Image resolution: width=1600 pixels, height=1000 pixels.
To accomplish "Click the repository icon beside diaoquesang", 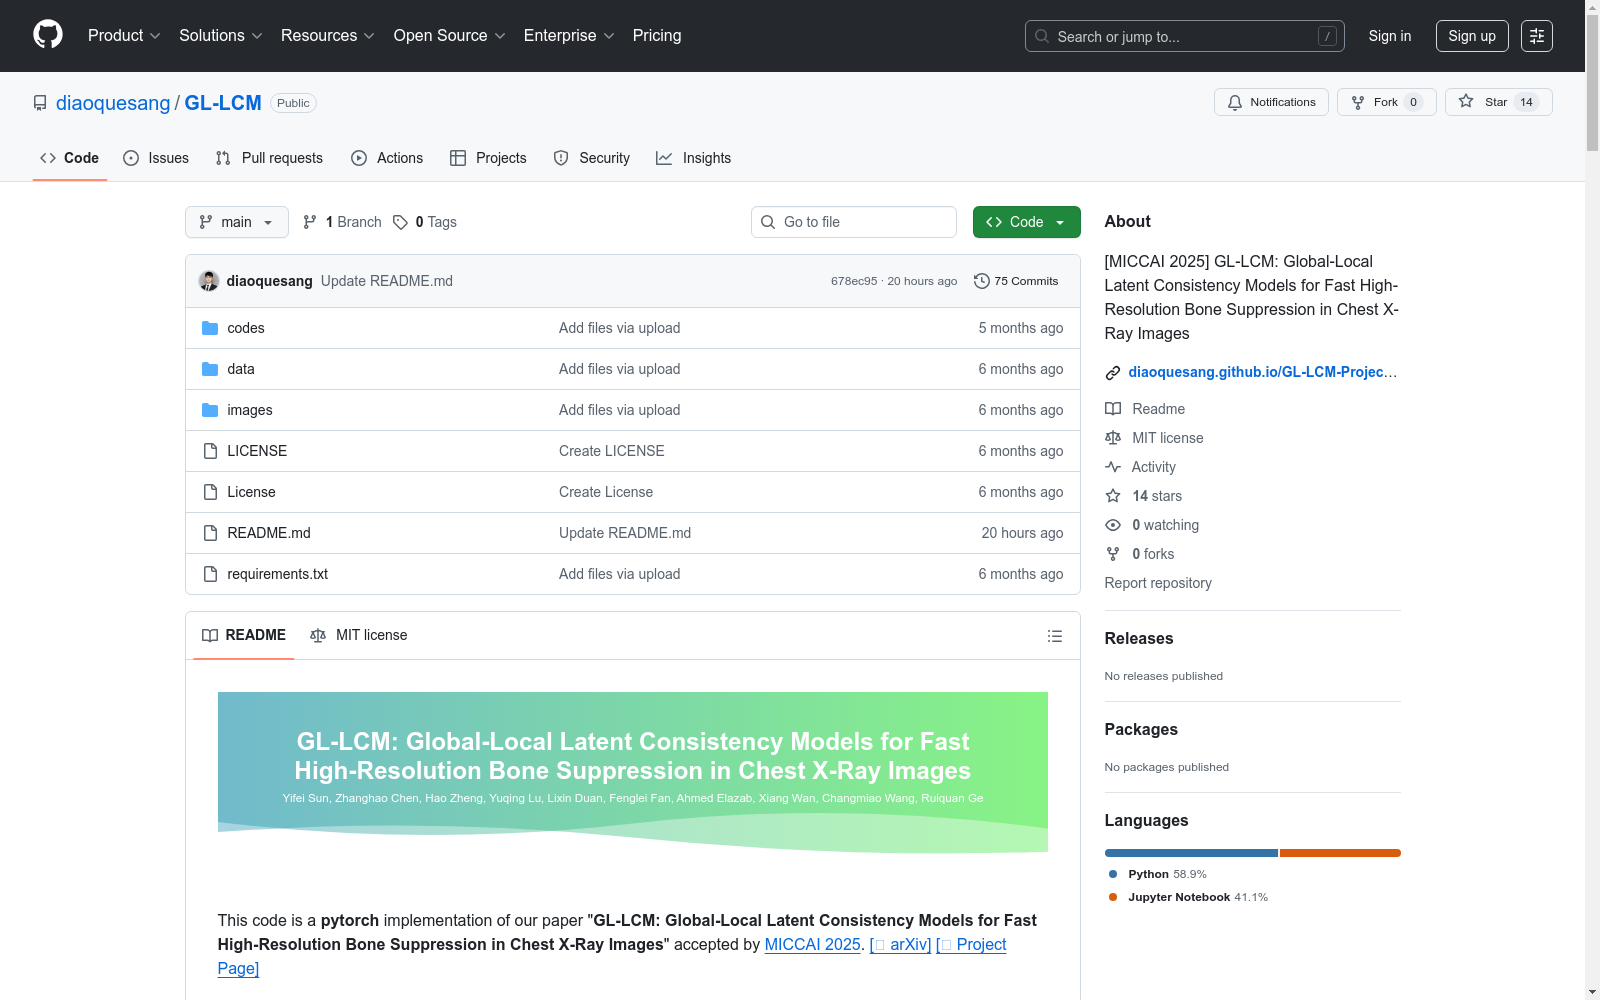I will (40, 103).
